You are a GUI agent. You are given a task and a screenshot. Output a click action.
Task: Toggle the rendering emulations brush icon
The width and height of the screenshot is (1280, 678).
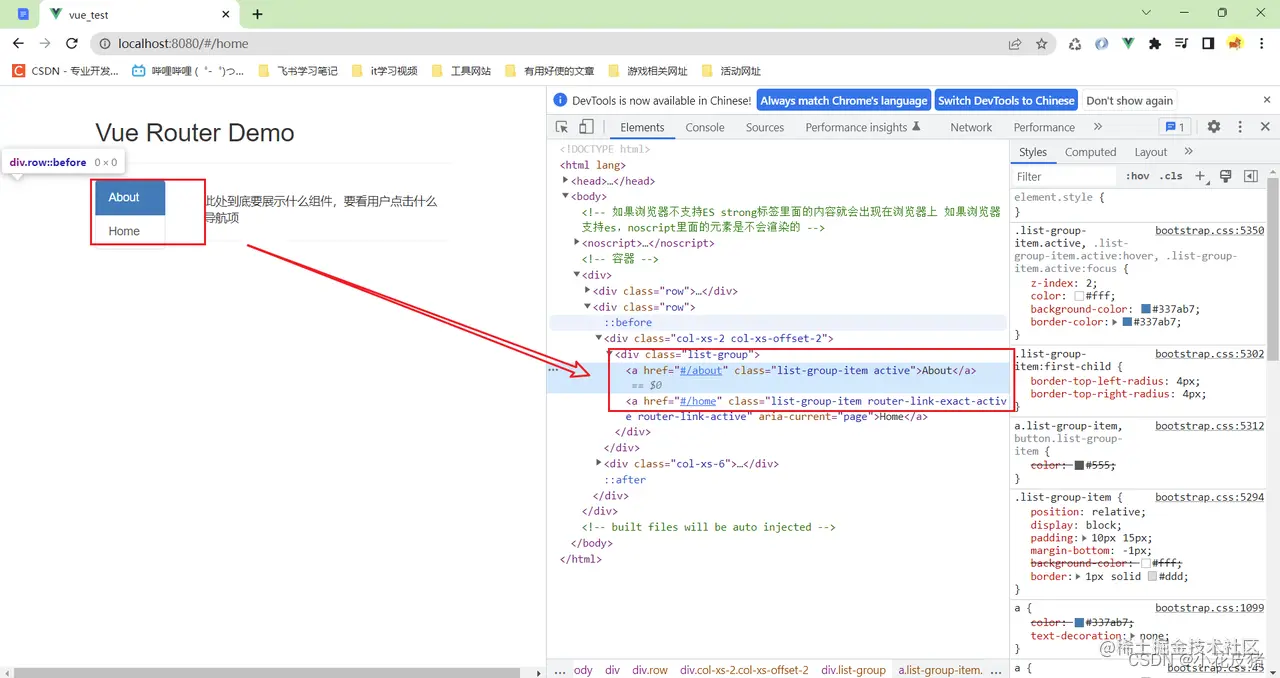pyautogui.click(x=1225, y=176)
